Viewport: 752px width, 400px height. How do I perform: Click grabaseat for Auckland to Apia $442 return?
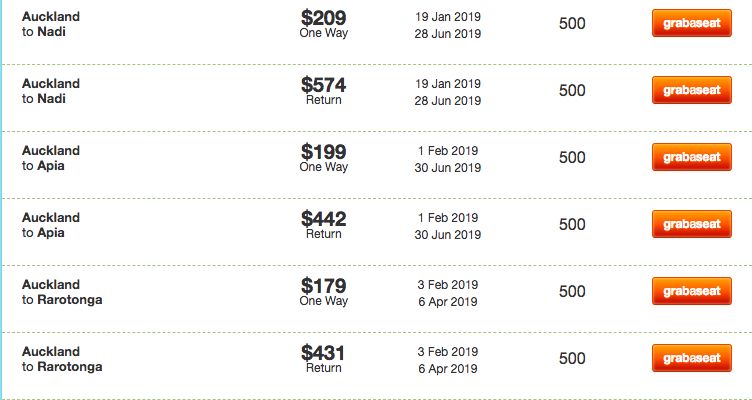point(692,224)
